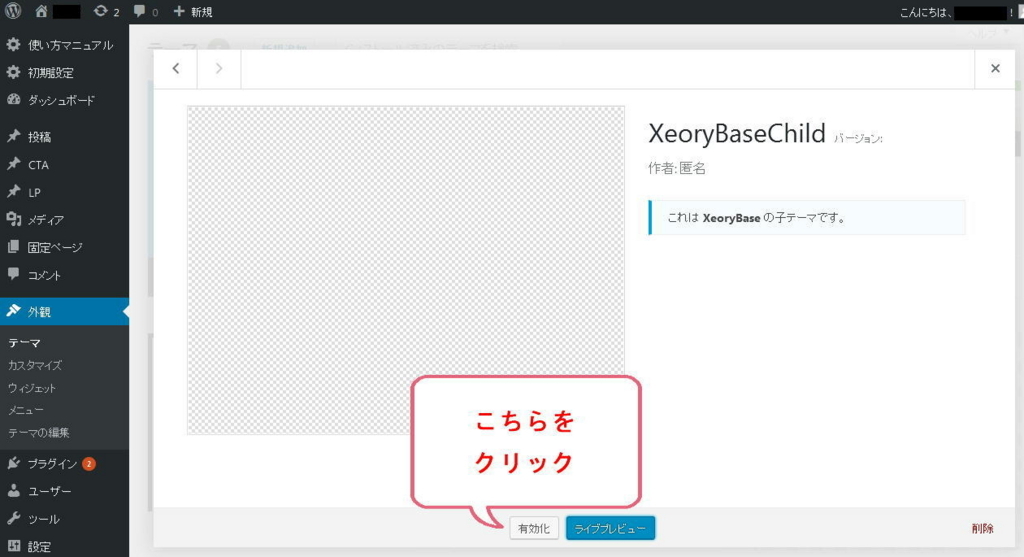The width and height of the screenshot is (1024, 557).
Task: Click the person icon beside ユーザー
Action: (x=13, y=490)
